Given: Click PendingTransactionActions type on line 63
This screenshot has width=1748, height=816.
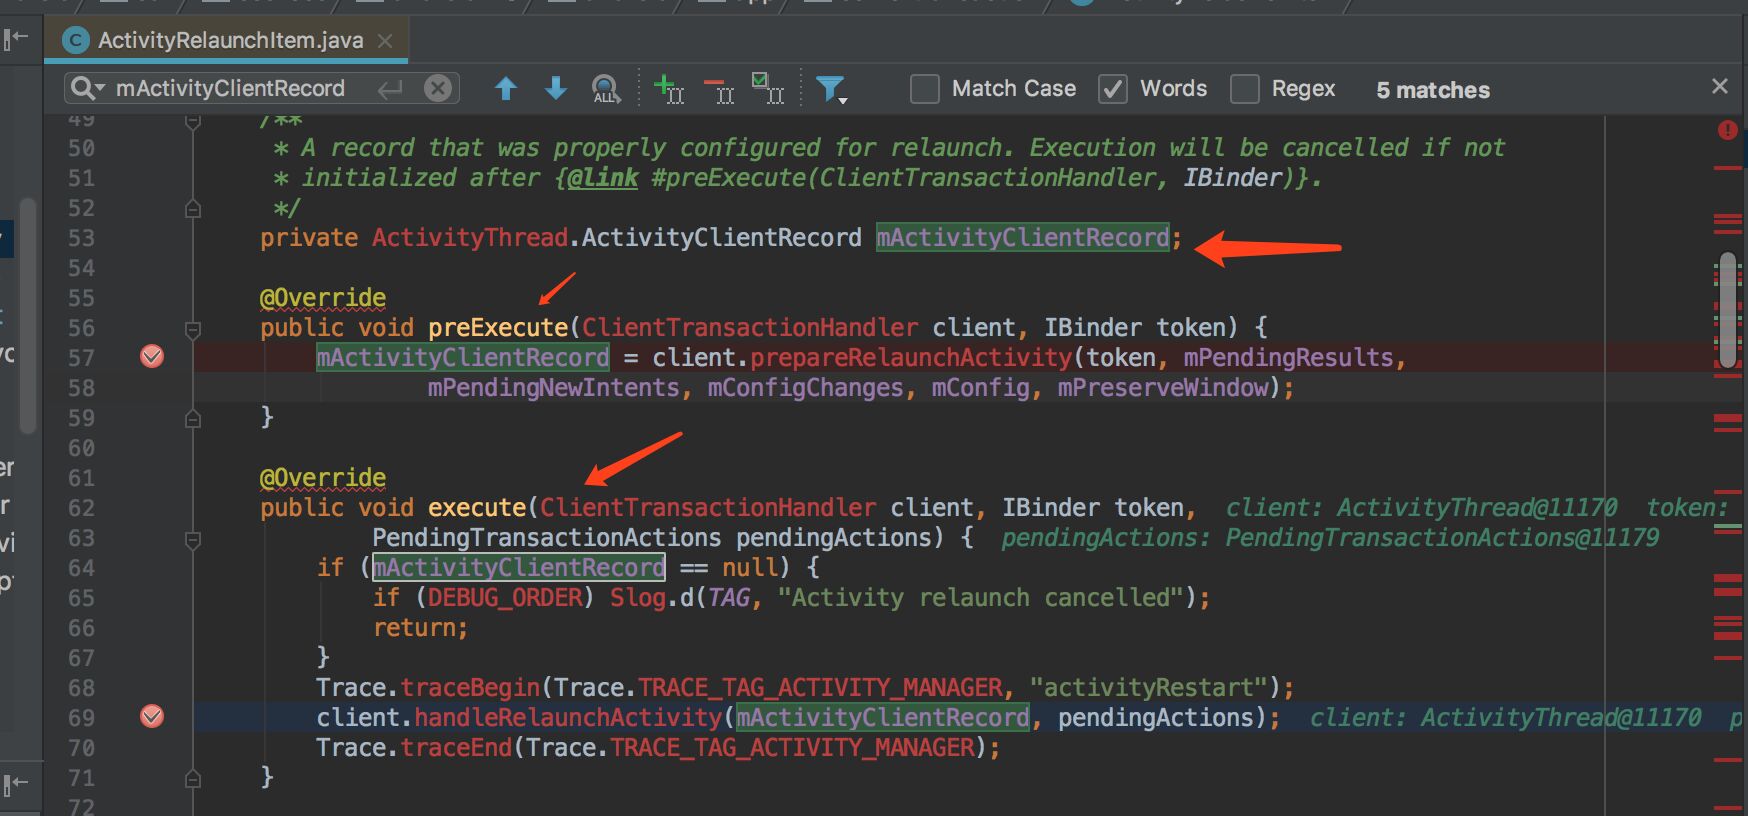Looking at the screenshot, I should pos(547,537).
